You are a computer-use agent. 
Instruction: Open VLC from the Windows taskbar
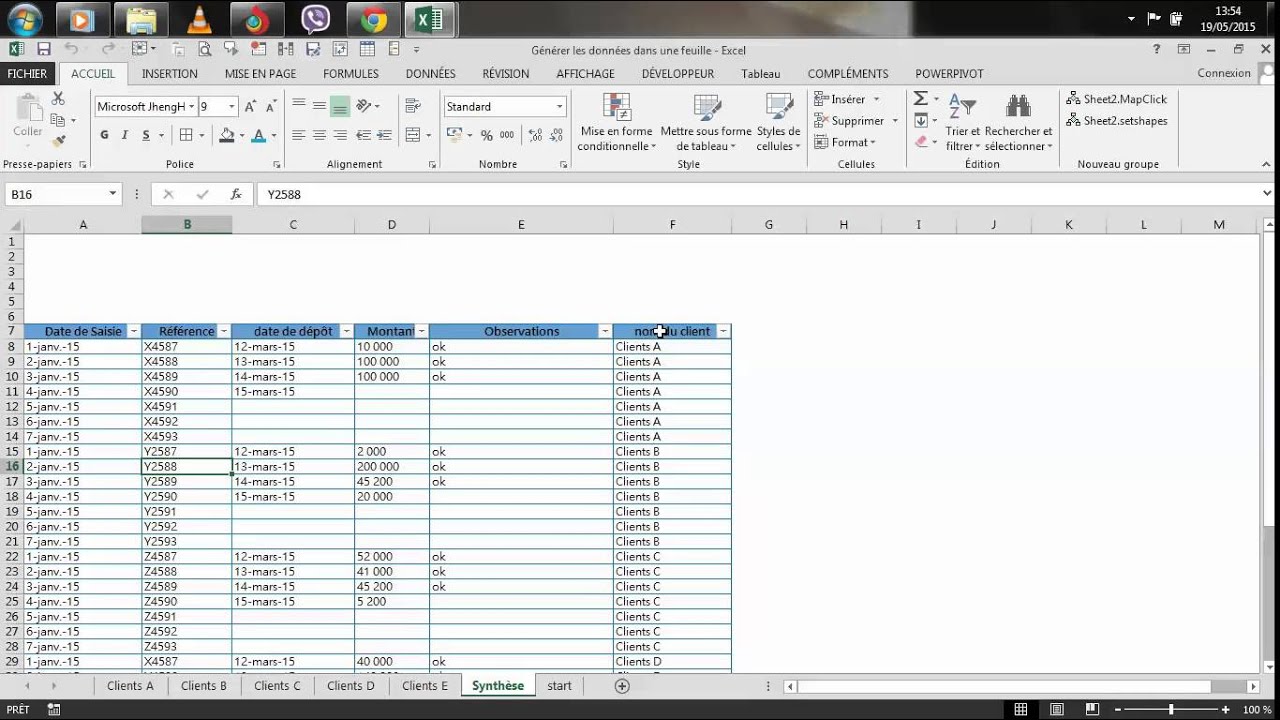pyautogui.click(x=200, y=19)
